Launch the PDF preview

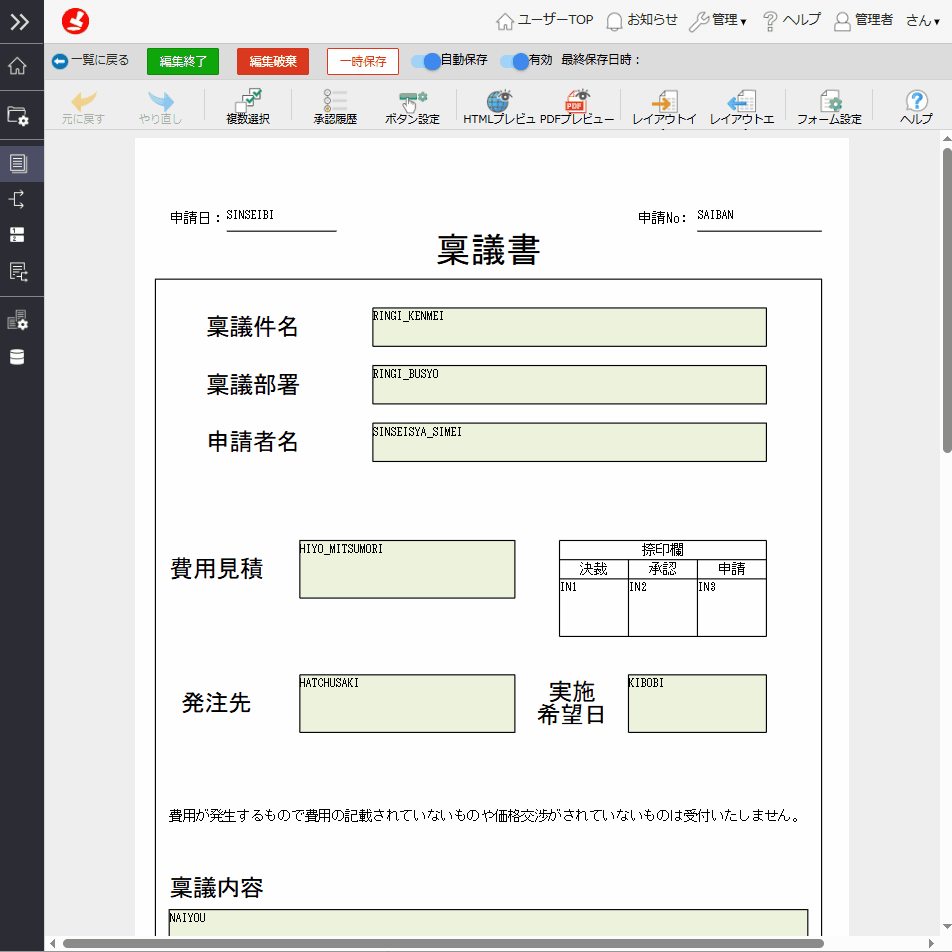pos(577,106)
